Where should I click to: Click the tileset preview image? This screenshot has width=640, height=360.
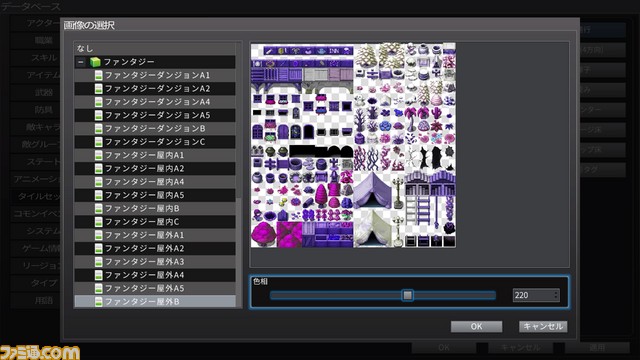coord(353,145)
